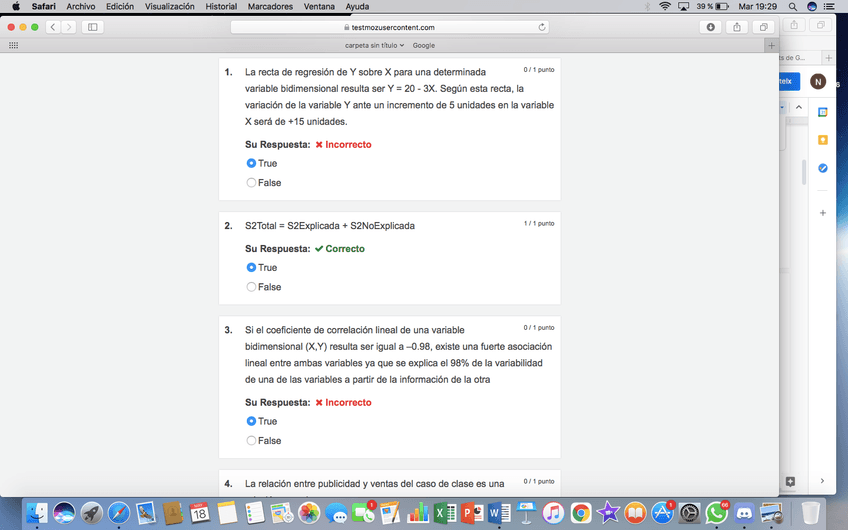The width and height of the screenshot is (848, 530).
Task: Hide the side panel with the right chevron
Action: pyautogui.click(x=822, y=481)
